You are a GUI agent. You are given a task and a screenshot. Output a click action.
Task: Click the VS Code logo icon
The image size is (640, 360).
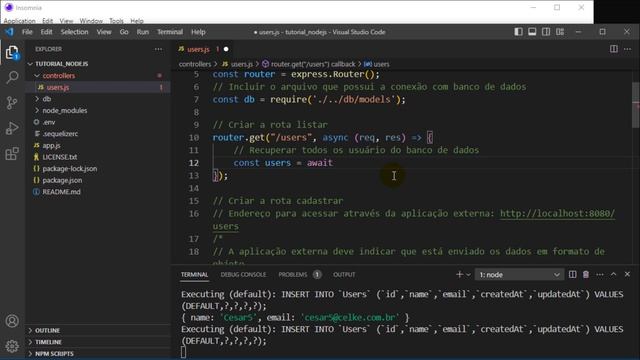[x=9, y=32]
